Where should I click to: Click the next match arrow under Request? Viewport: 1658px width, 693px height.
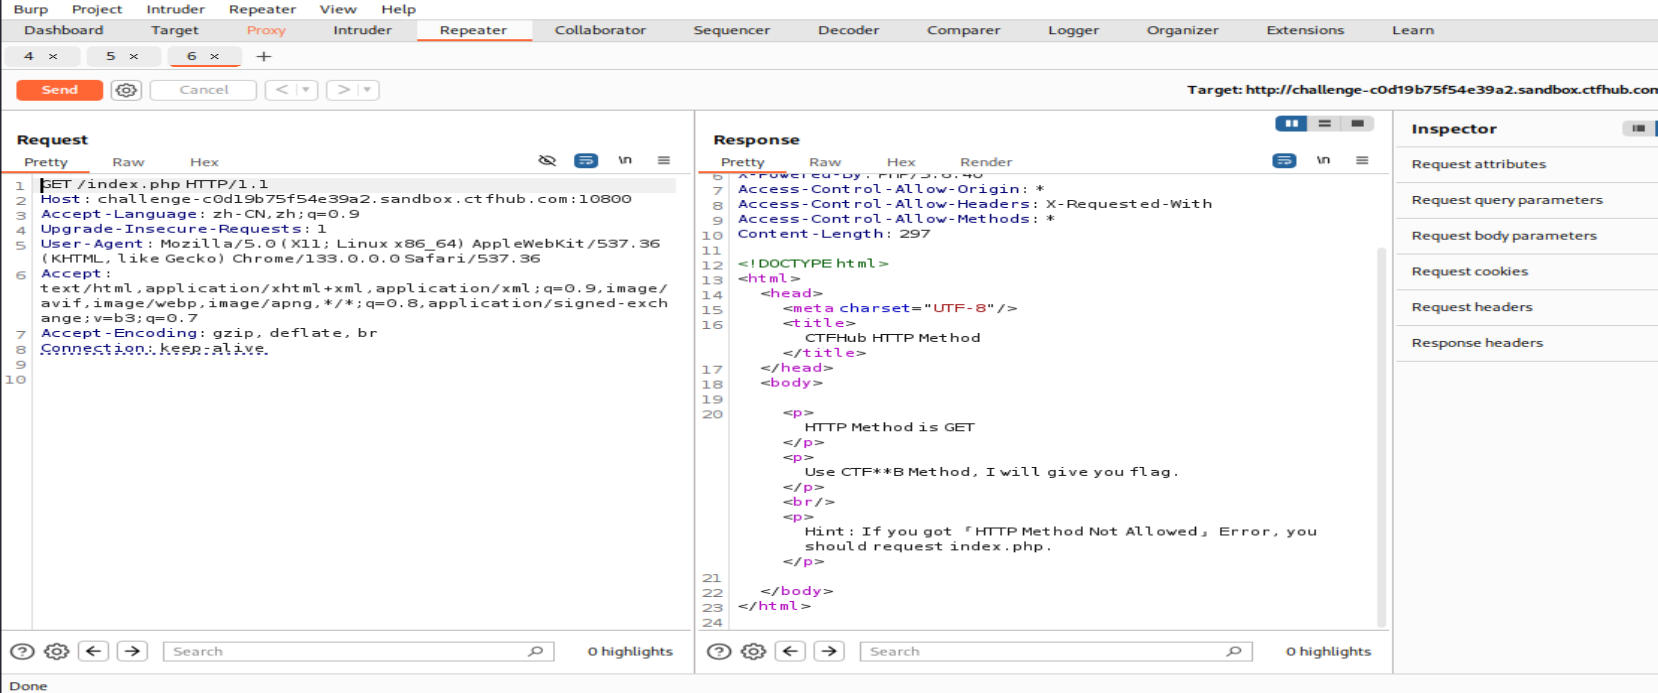coord(132,651)
